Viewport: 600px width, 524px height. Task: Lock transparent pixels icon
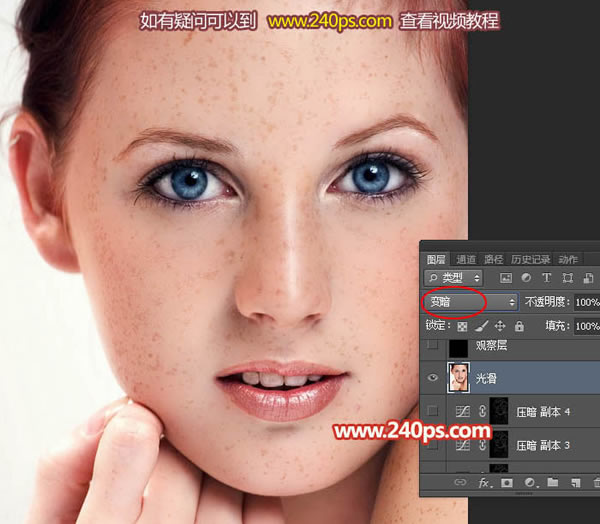462,326
